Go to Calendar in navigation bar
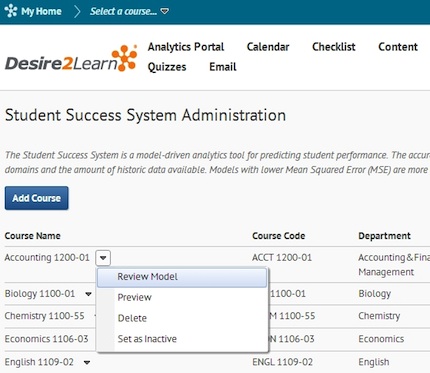The image size is (430, 373). 268,47
